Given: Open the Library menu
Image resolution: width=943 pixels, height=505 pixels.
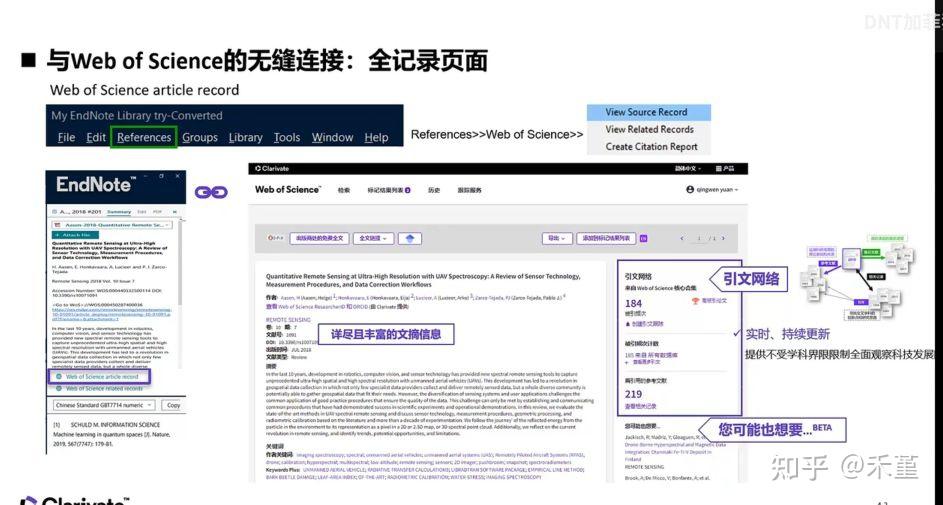Looking at the screenshot, I should coord(245,138).
